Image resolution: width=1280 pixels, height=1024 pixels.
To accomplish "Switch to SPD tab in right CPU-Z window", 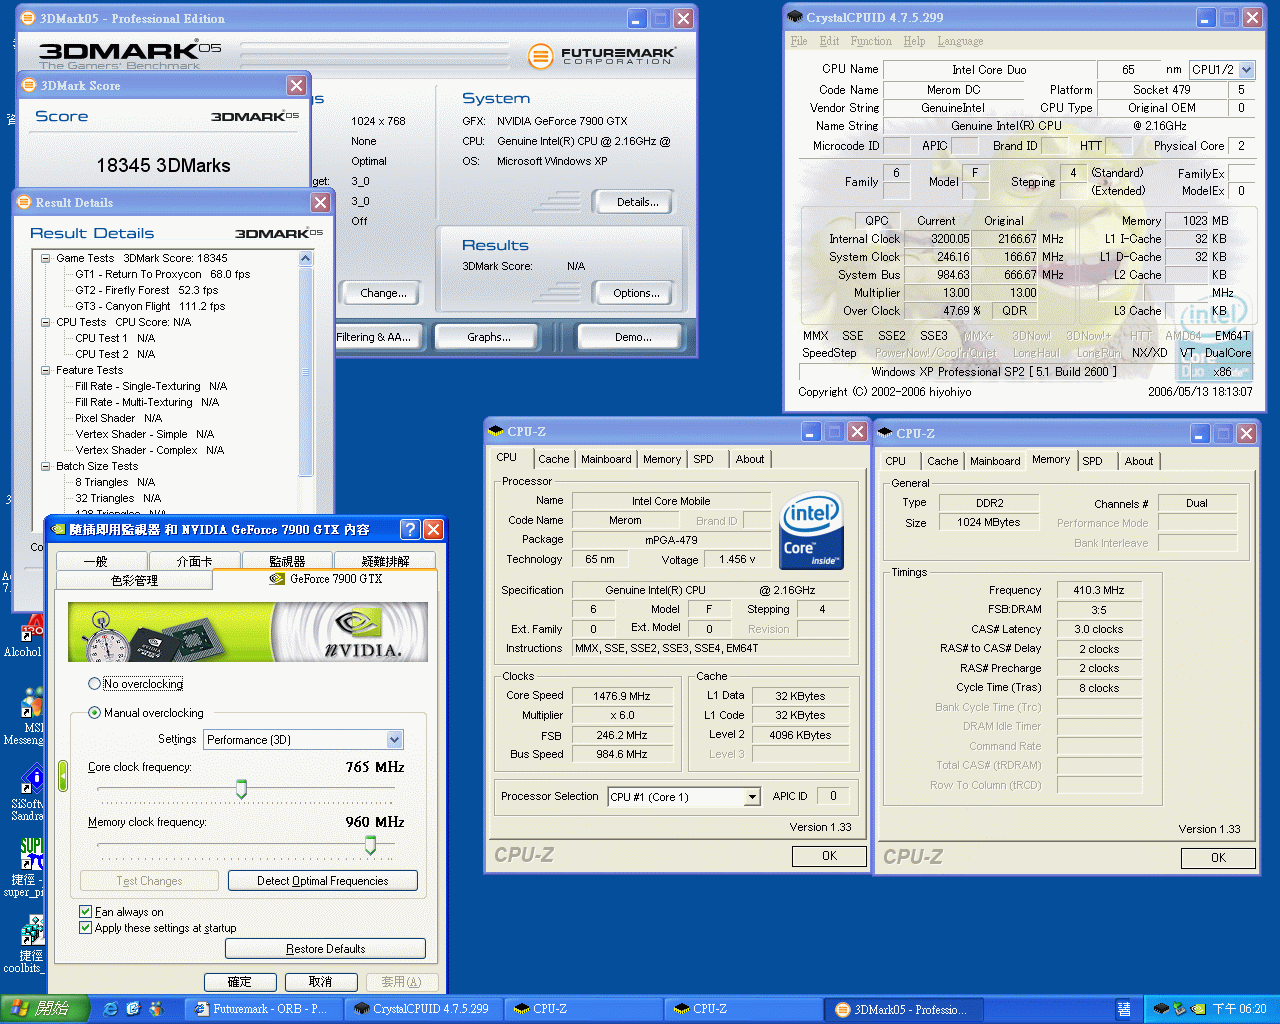I will [x=1093, y=461].
